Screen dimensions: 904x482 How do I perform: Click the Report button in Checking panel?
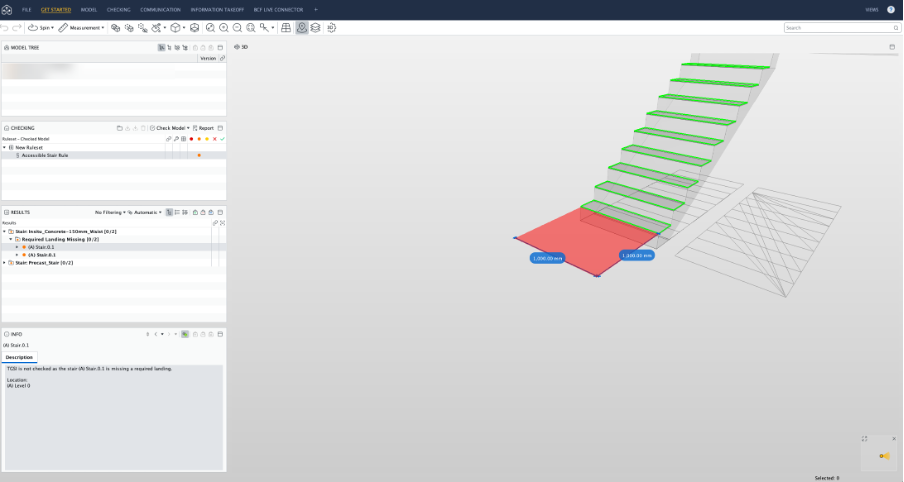click(x=204, y=128)
